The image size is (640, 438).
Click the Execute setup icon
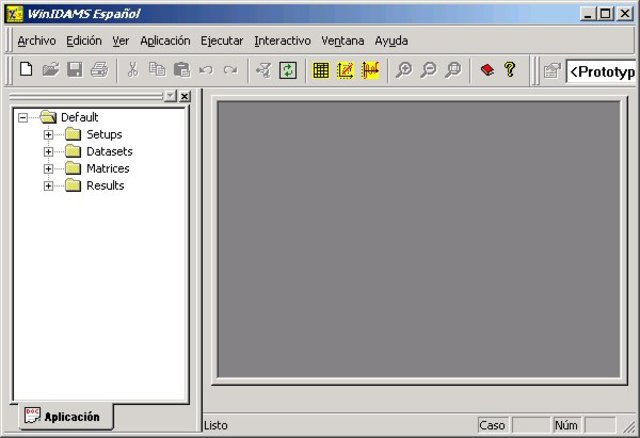(x=264, y=70)
